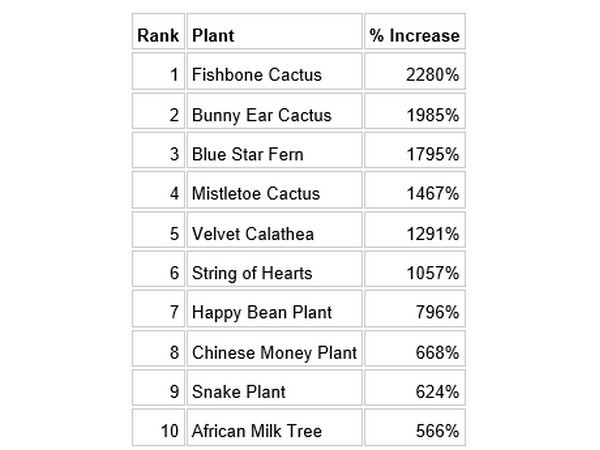Select the Chinese Money Plant cell
Viewport: 600px width, 450px height.
pos(274,352)
